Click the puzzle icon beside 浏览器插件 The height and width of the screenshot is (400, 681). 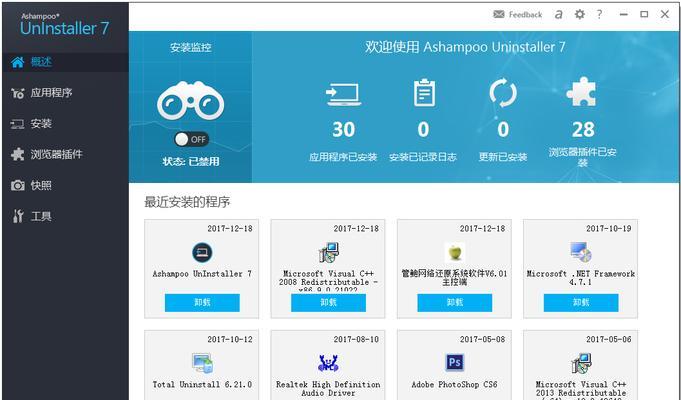[17, 155]
